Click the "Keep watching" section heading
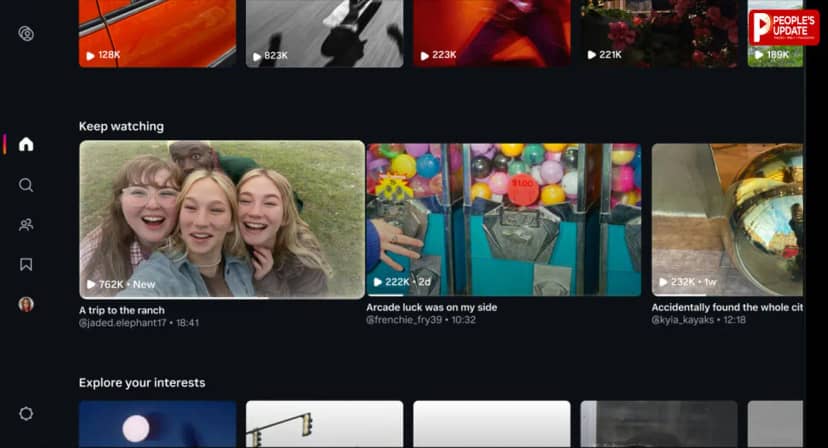Viewport: 828px width, 448px height. pyautogui.click(x=121, y=126)
